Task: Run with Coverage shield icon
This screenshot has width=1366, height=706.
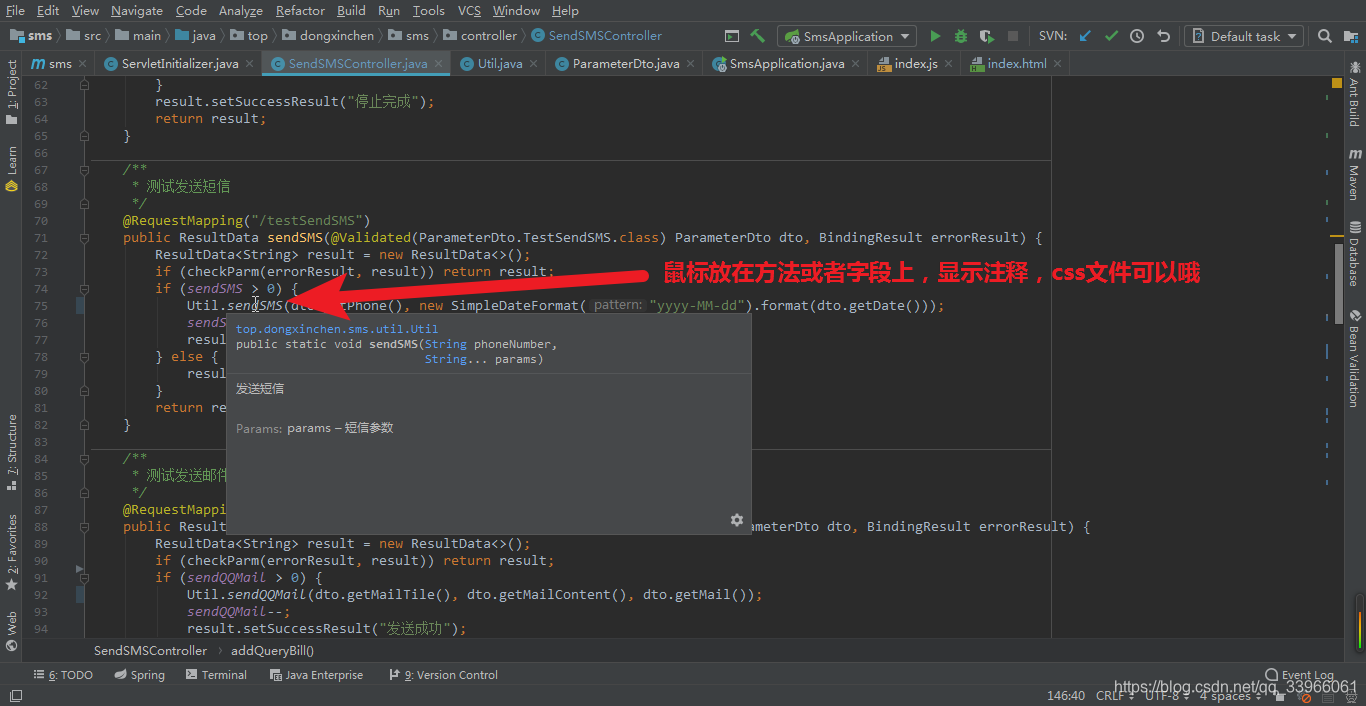Action: tap(987, 36)
